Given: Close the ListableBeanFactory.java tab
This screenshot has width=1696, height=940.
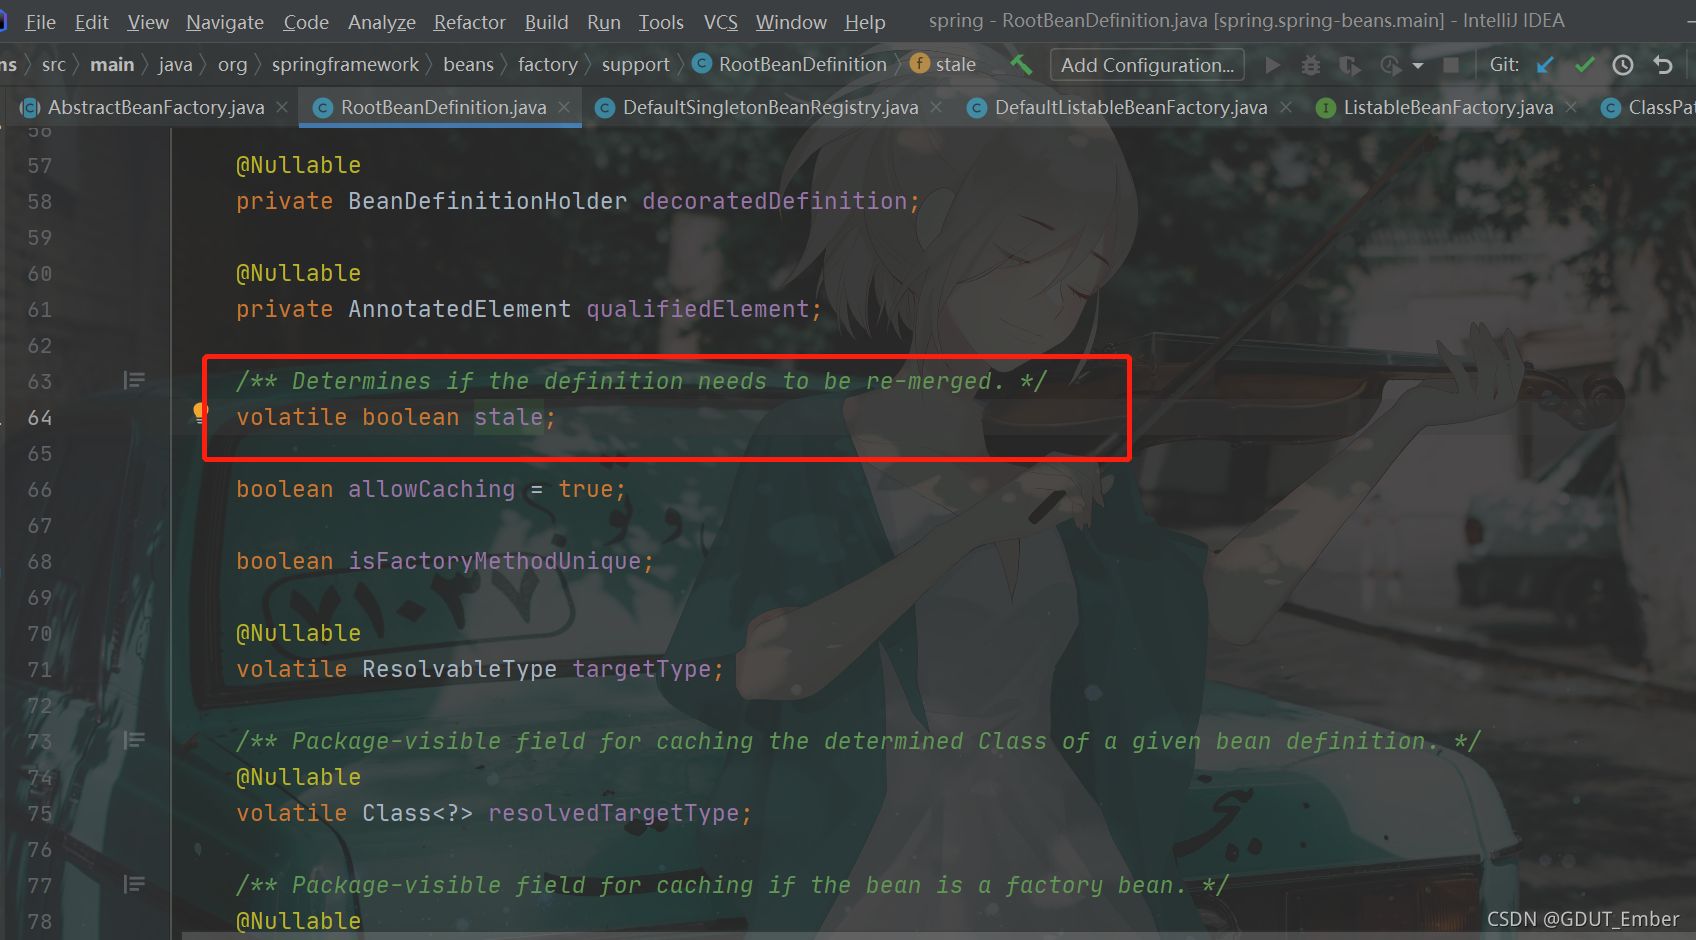Looking at the screenshot, I should coord(1571,107).
